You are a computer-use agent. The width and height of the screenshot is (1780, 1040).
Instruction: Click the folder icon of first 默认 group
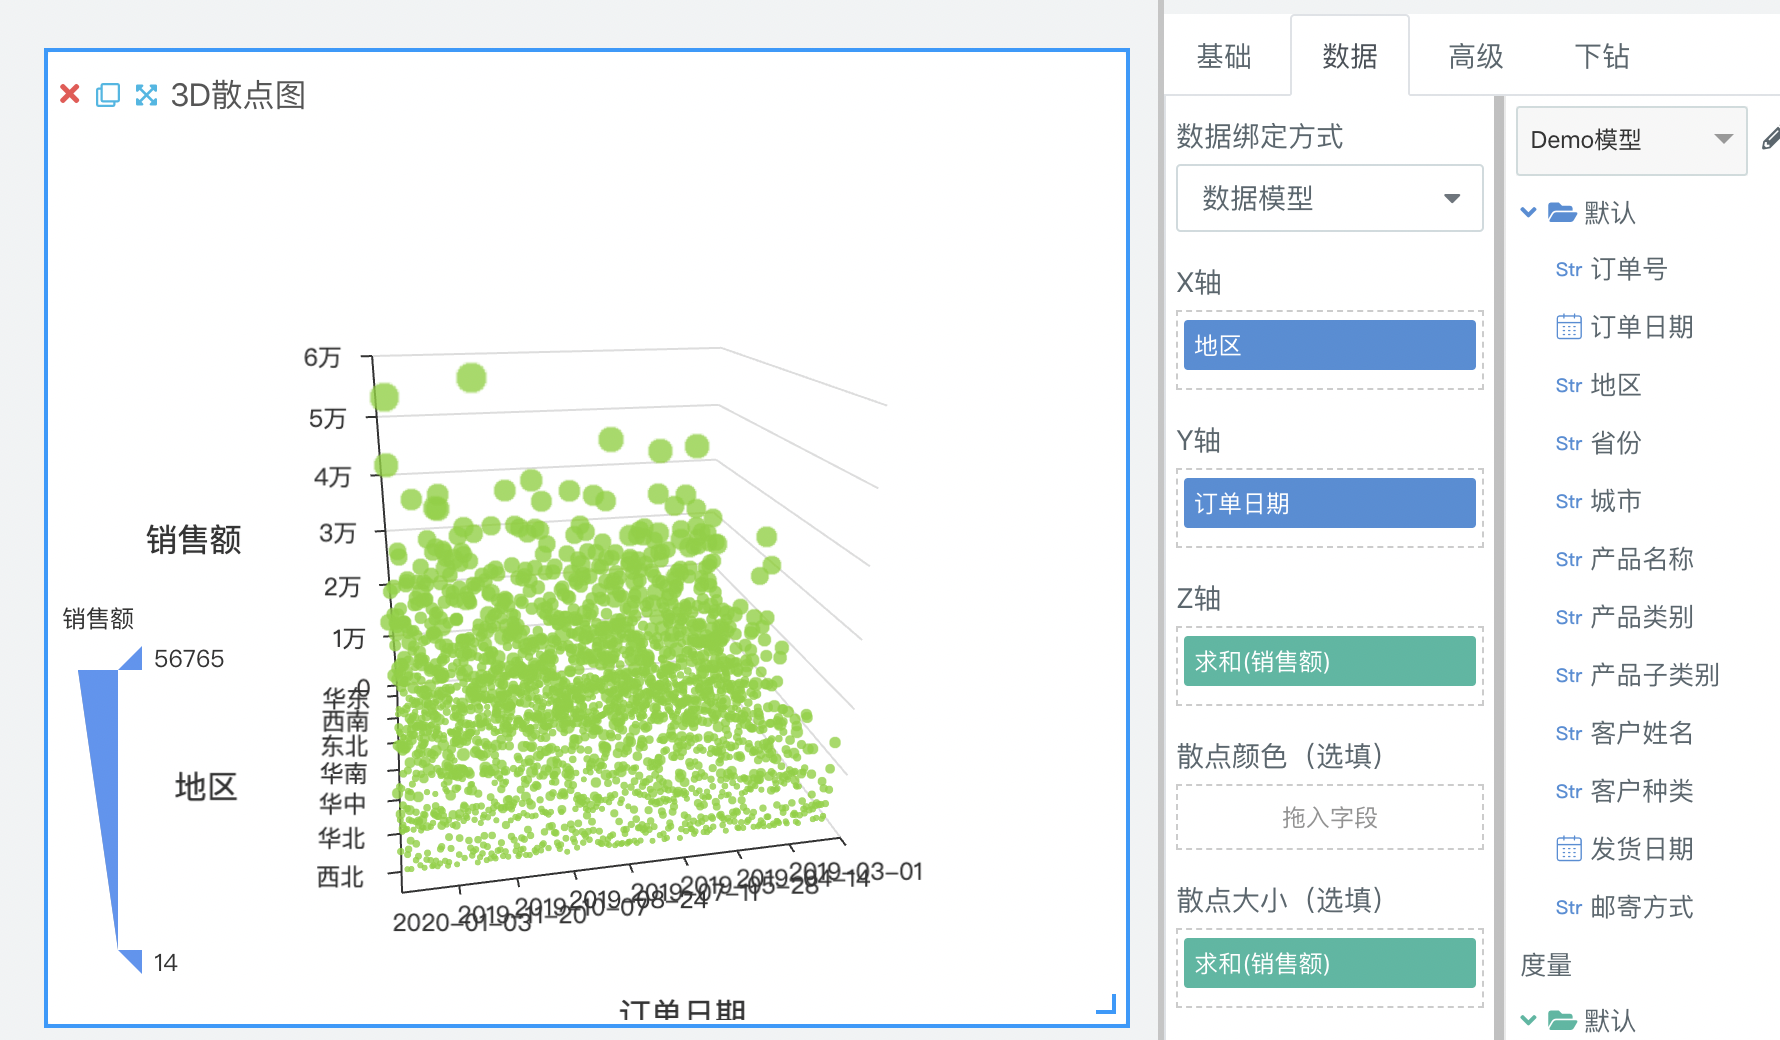tap(1562, 212)
